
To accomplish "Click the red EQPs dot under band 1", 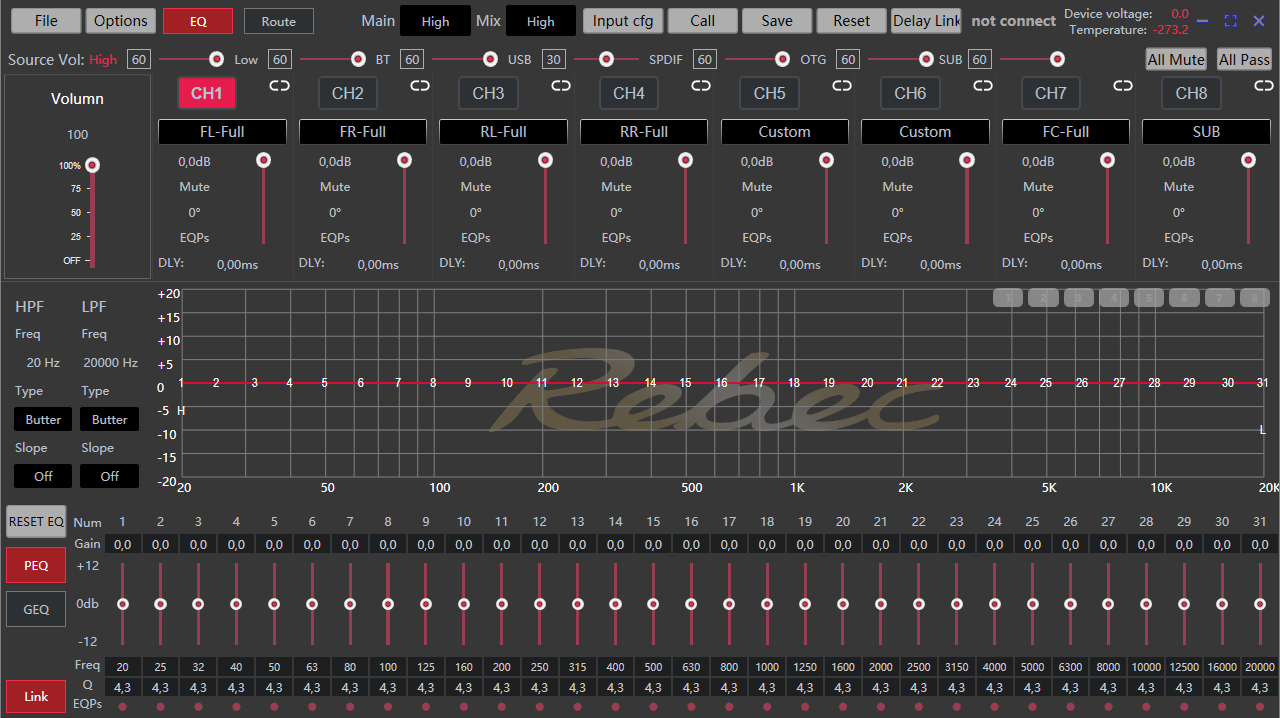I will tap(122, 707).
